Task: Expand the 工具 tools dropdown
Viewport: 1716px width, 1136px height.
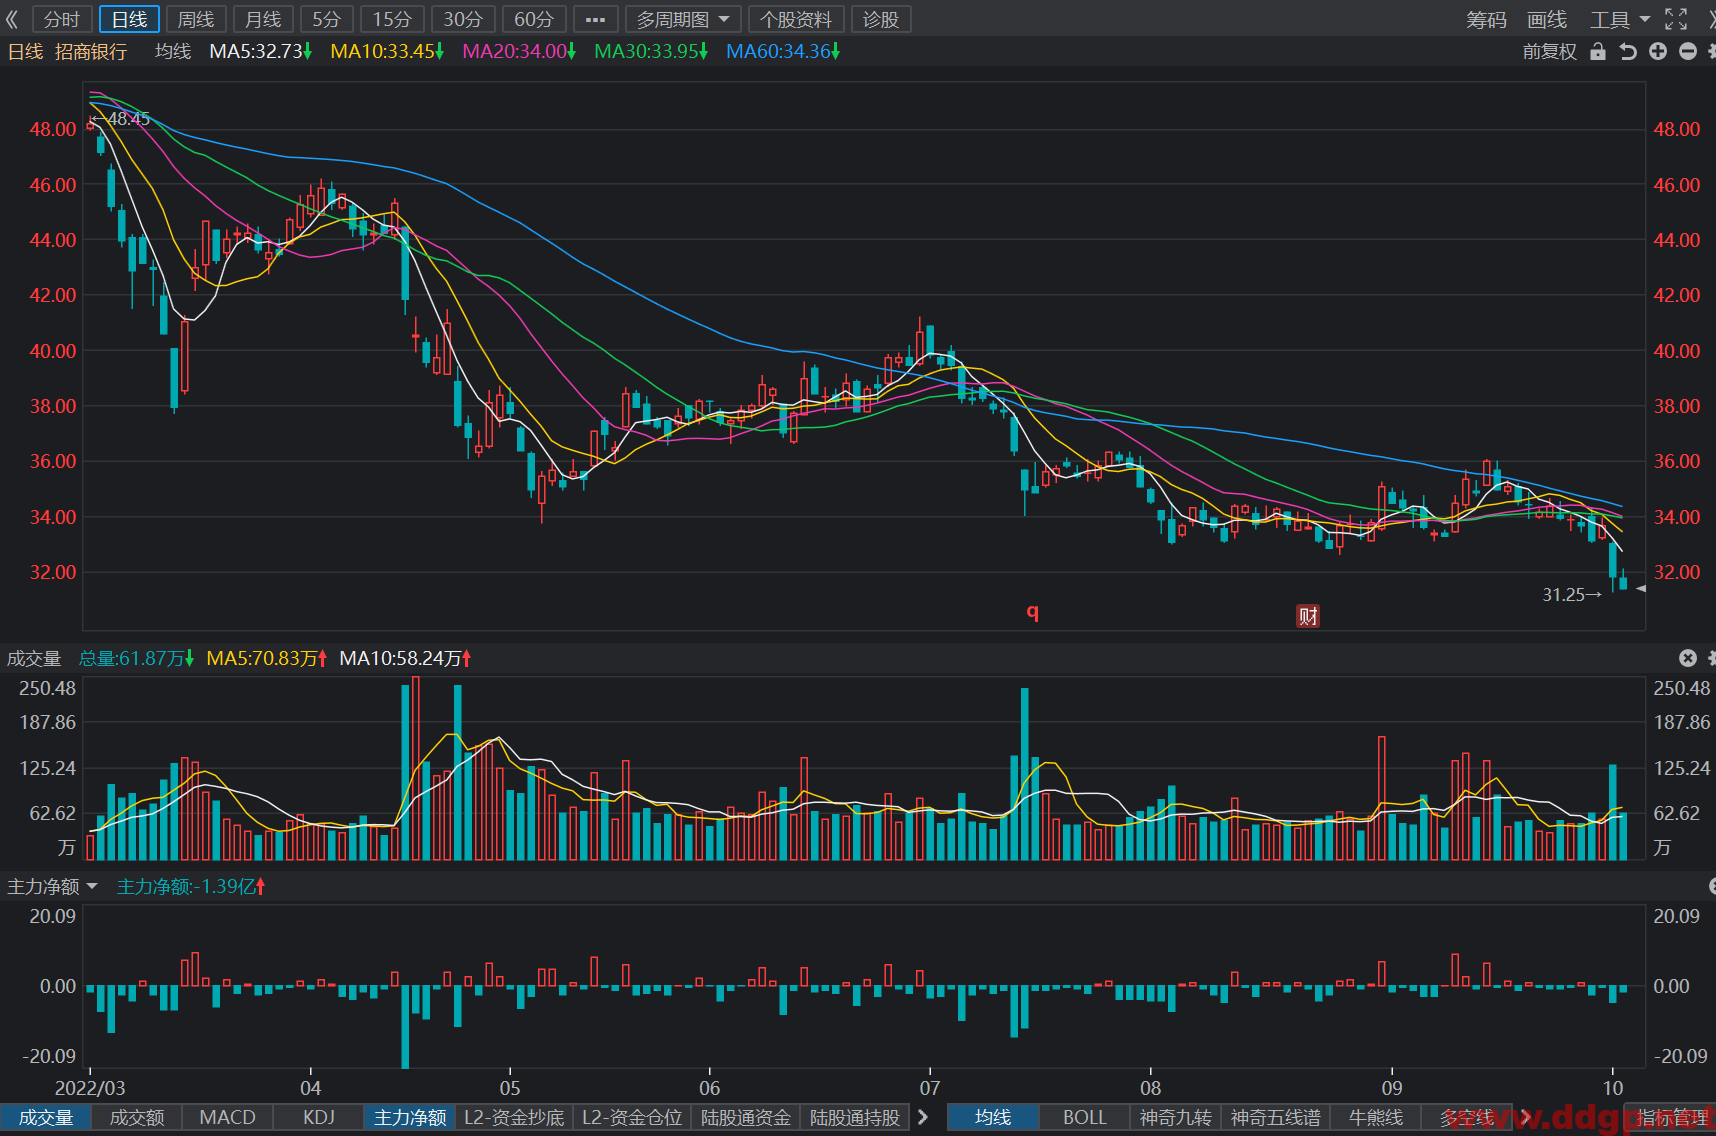Action: [1620, 19]
